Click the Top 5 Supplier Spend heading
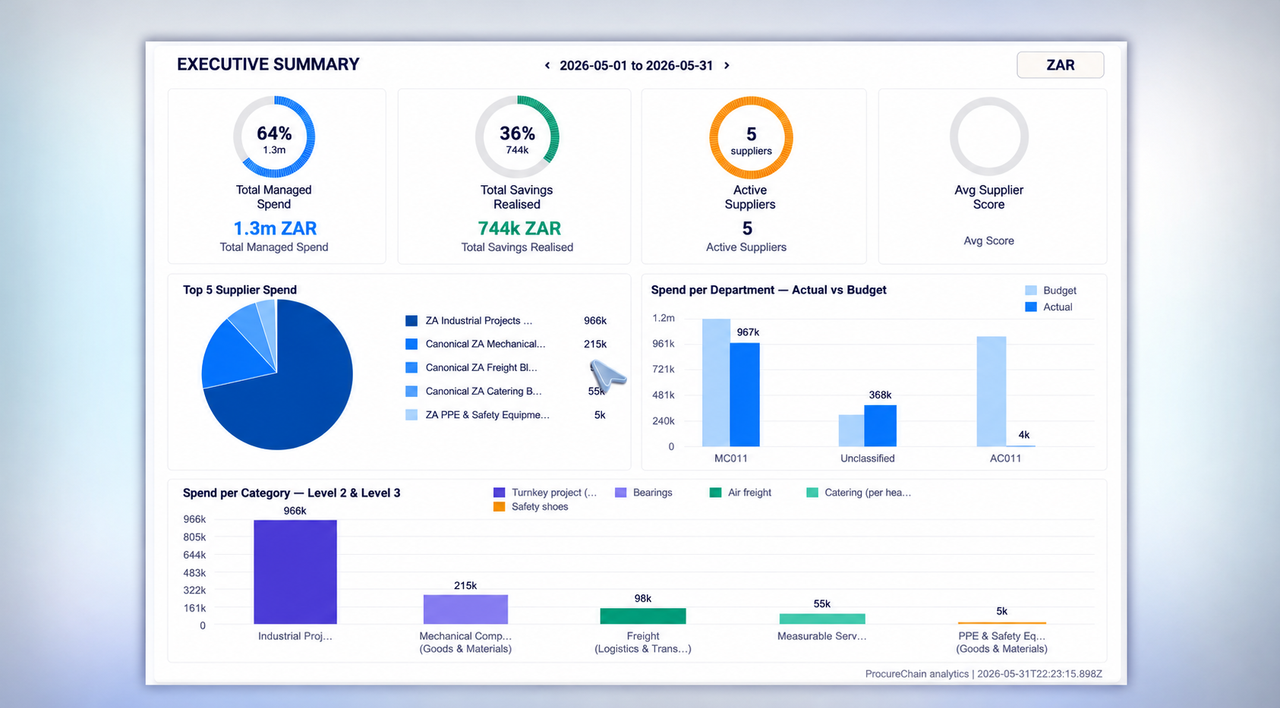This screenshot has height=708, width=1280. tap(240, 290)
